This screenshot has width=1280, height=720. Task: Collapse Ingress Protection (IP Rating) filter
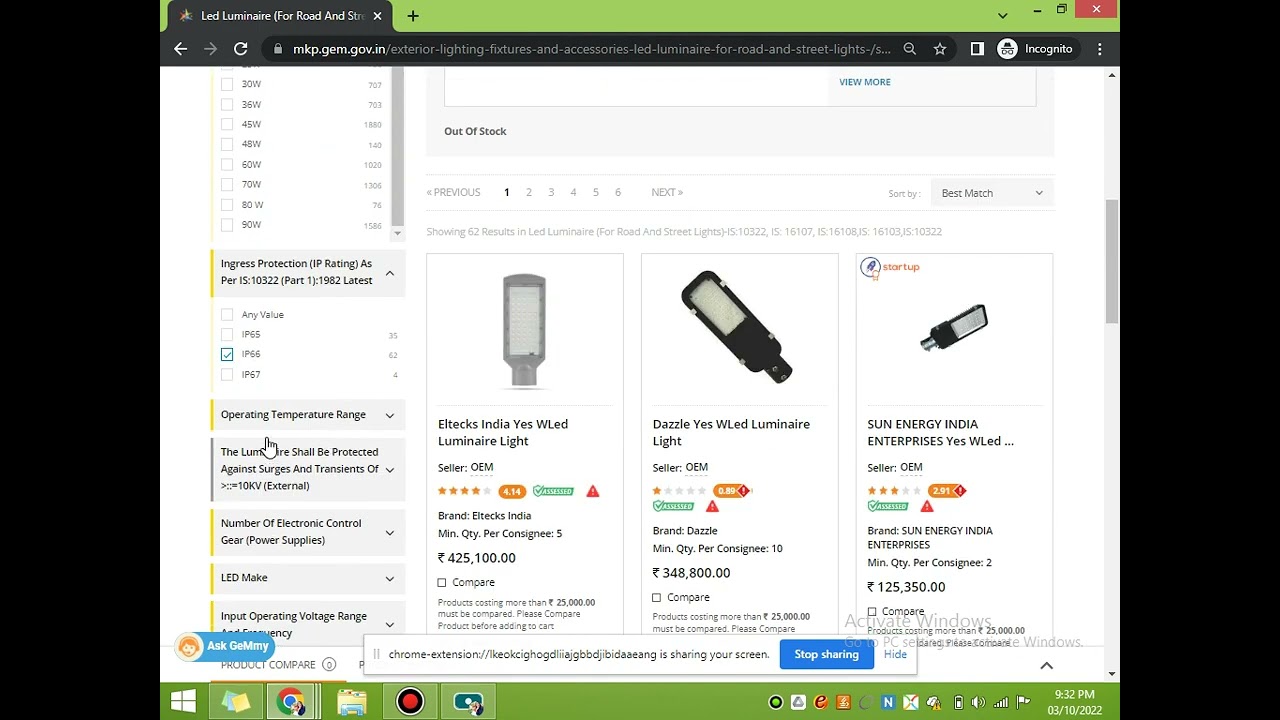pos(308,272)
